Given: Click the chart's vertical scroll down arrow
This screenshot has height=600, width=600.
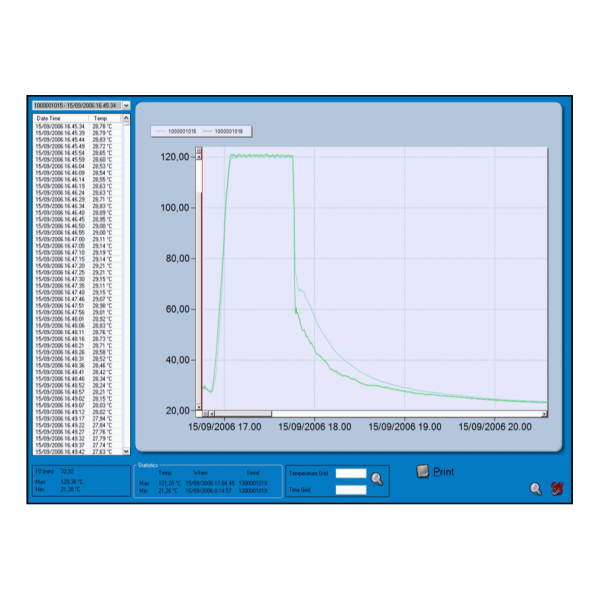Looking at the screenshot, I should [198, 406].
